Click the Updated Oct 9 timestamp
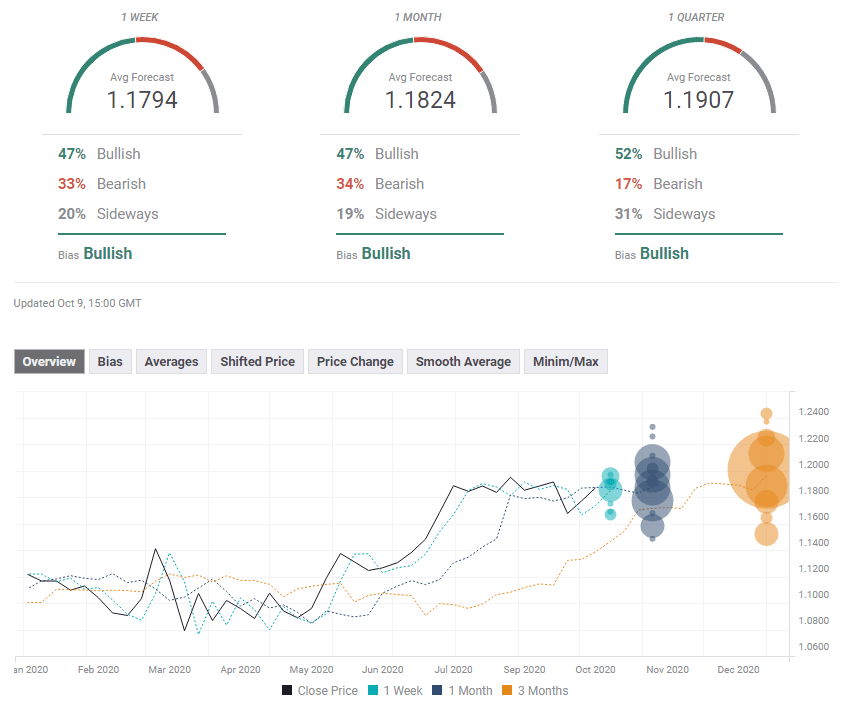 click(78, 303)
